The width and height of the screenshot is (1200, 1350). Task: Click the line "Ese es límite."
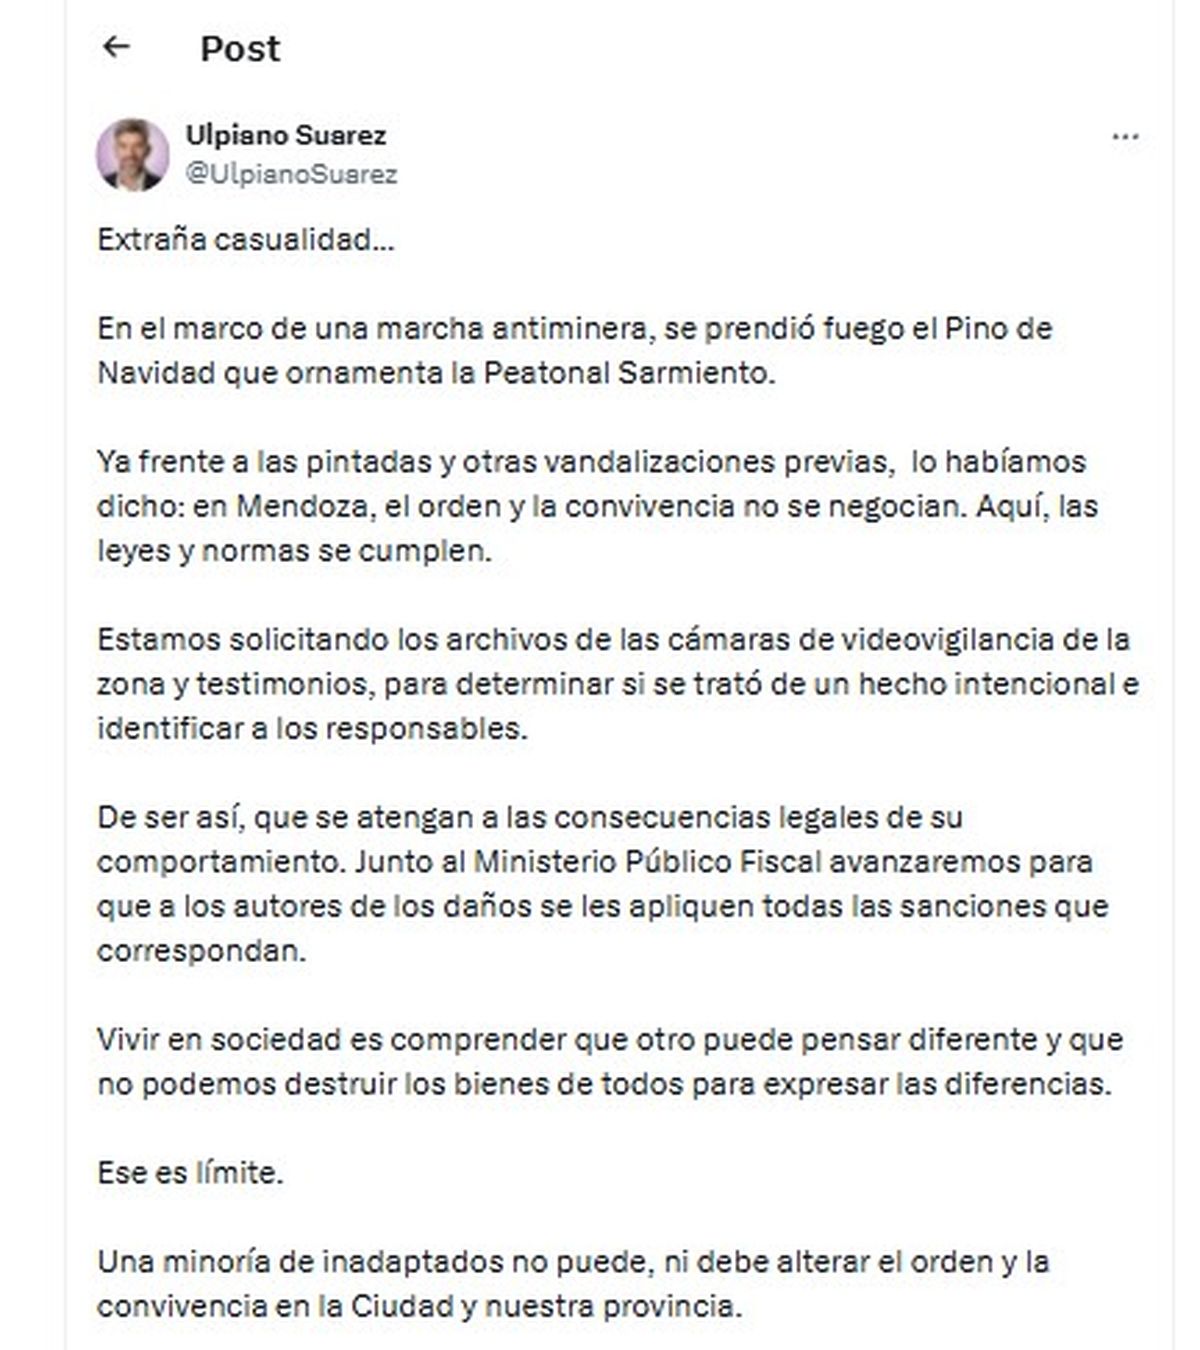(x=190, y=1172)
